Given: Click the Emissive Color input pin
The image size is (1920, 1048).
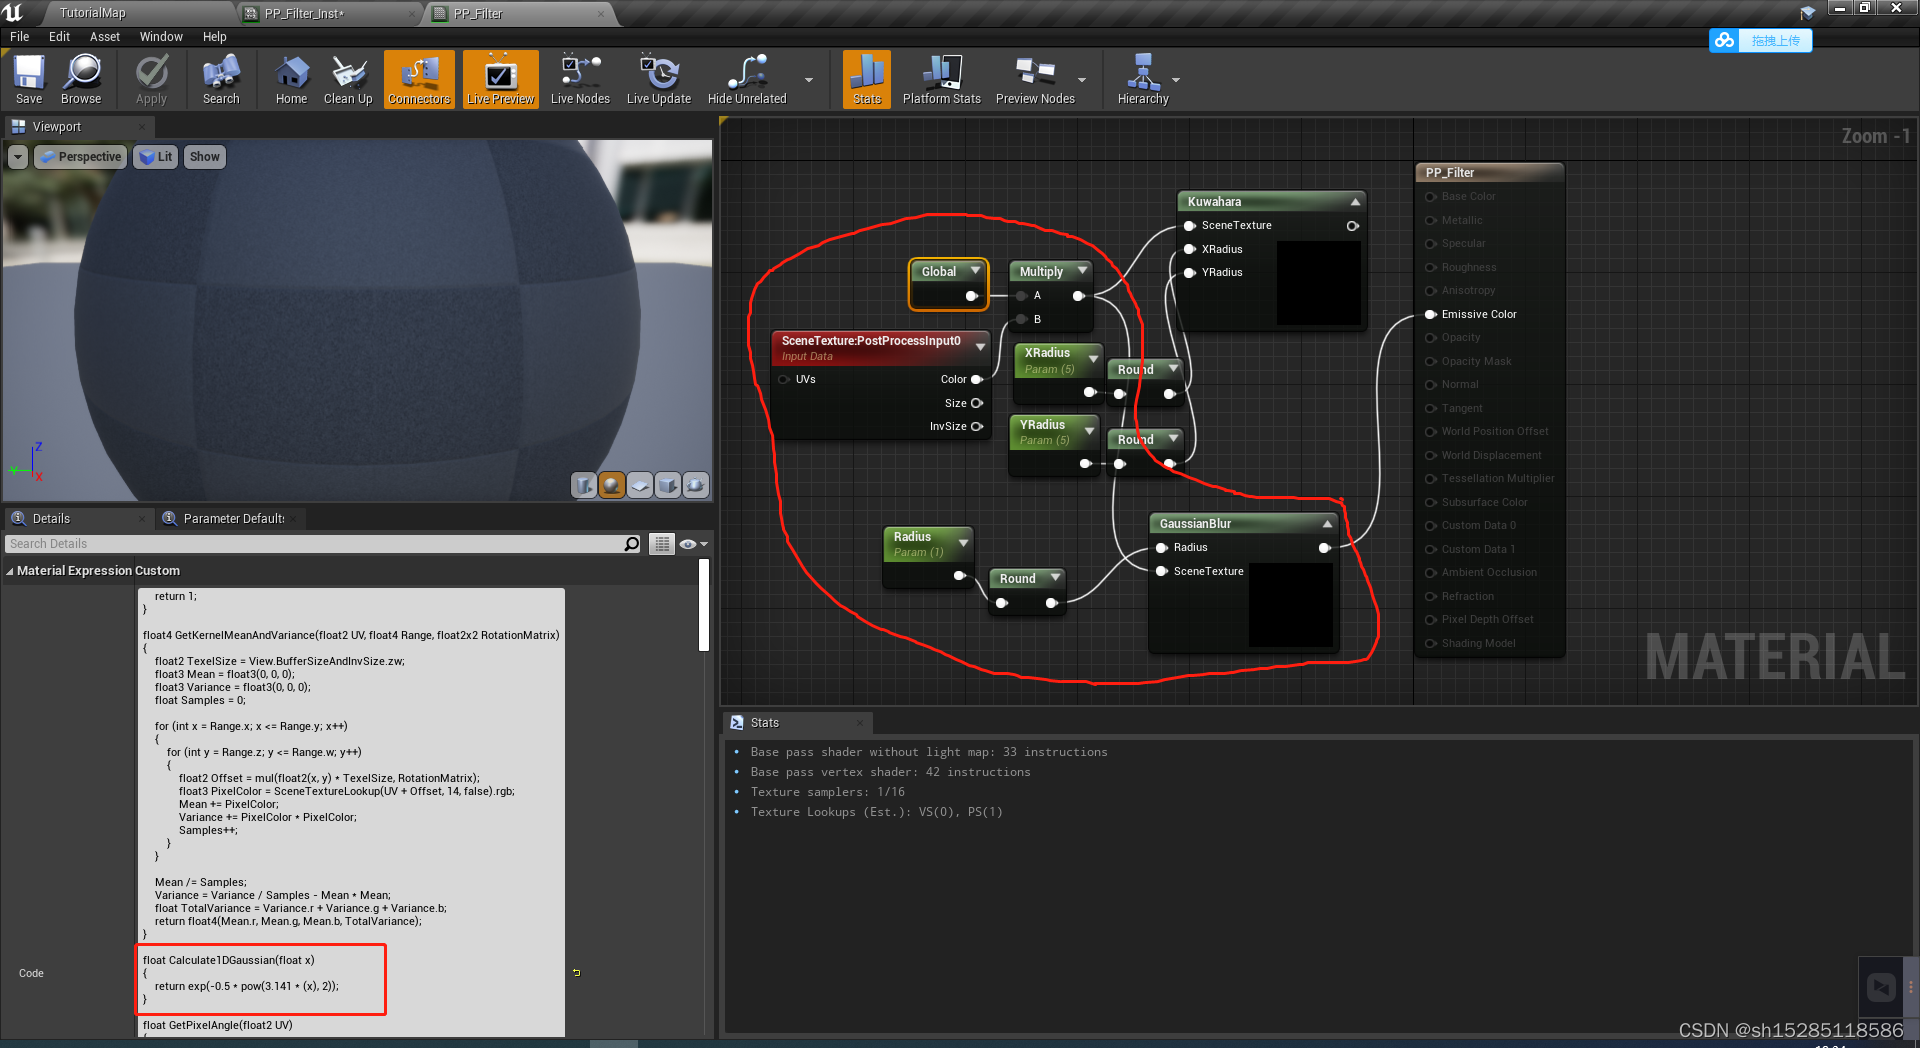Looking at the screenshot, I should click(x=1431, y=314).
